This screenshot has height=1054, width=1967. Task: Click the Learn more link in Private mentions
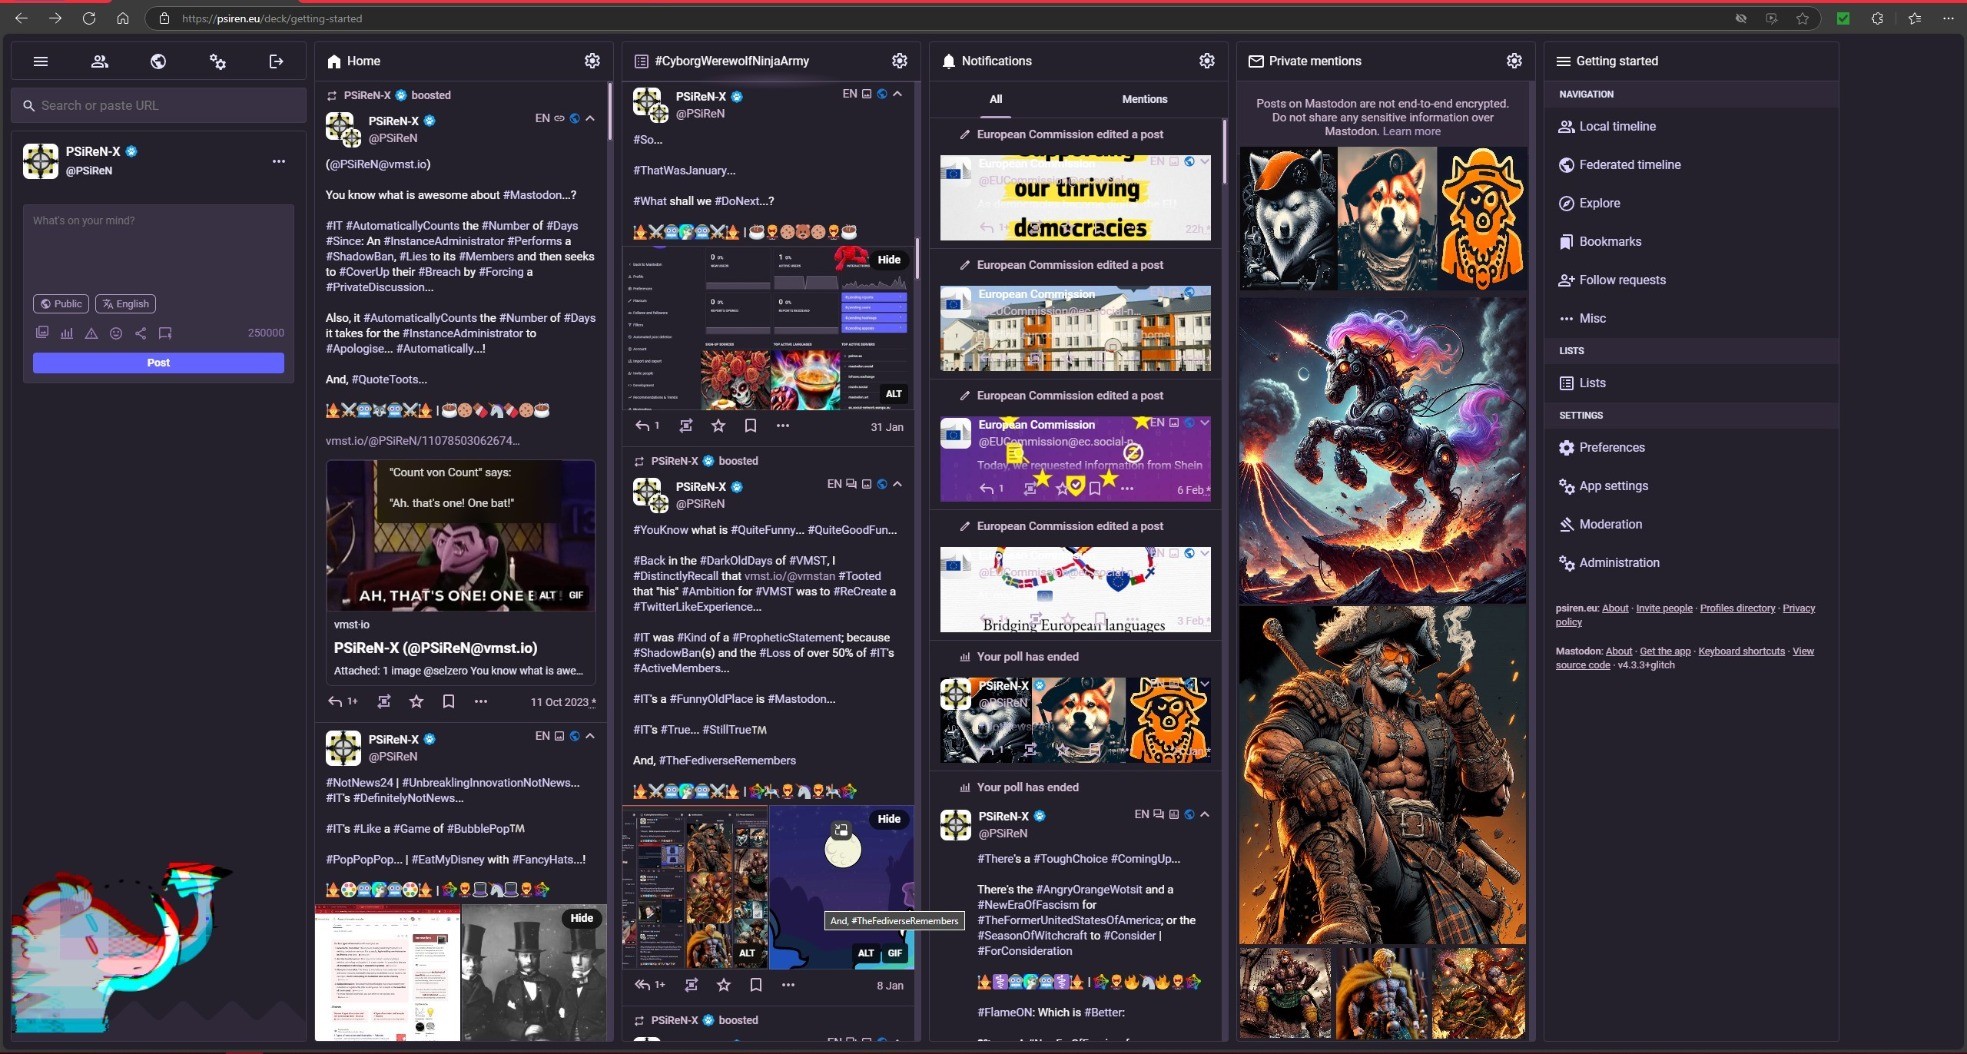[1411, 131]
